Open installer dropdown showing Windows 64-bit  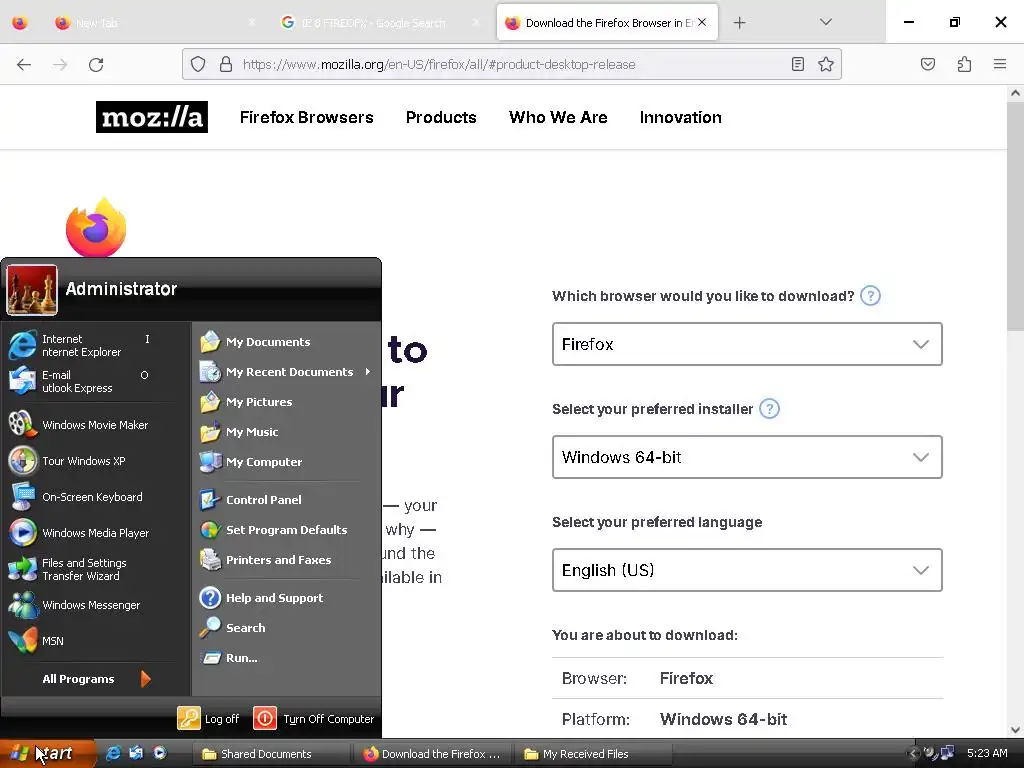(x=747, y=457)
